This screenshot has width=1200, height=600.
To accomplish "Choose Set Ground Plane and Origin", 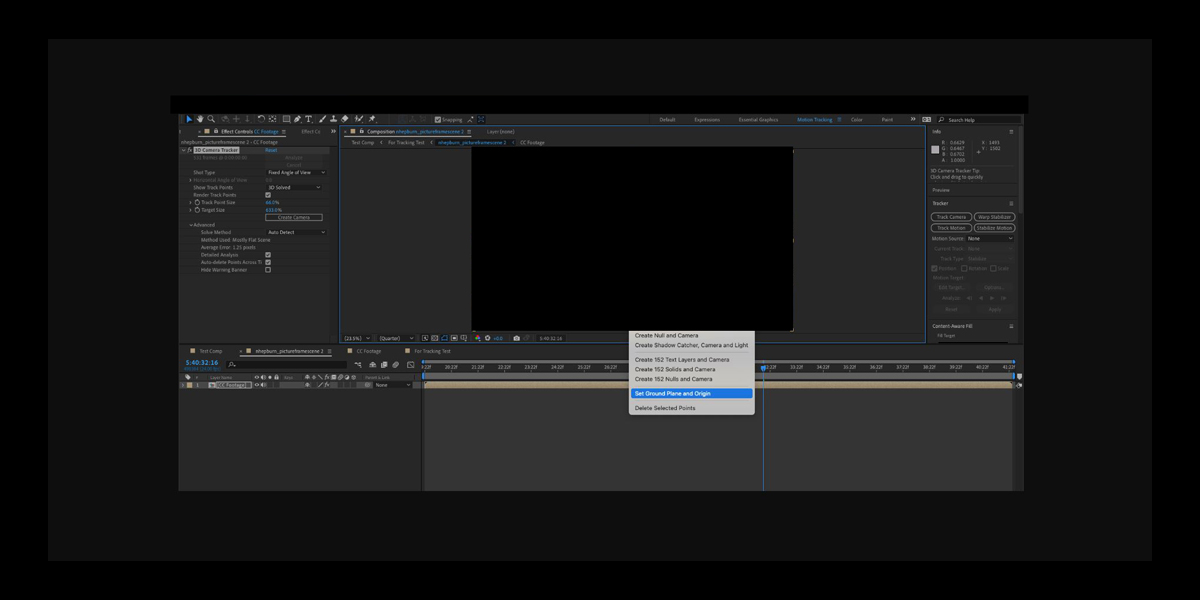I will click(691, 393).
